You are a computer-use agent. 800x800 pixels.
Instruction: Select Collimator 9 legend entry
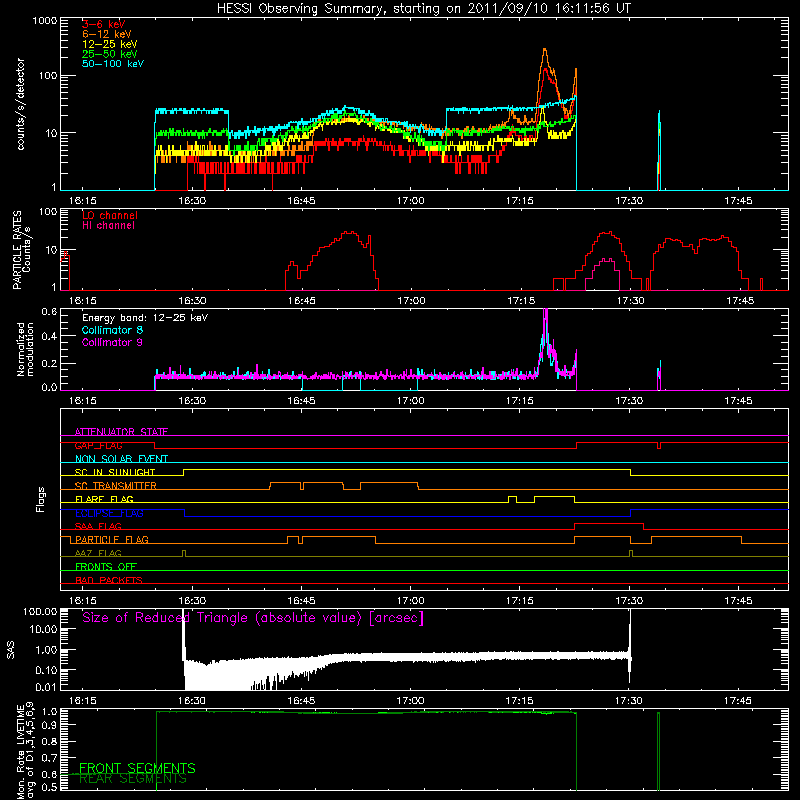[112, 342]
